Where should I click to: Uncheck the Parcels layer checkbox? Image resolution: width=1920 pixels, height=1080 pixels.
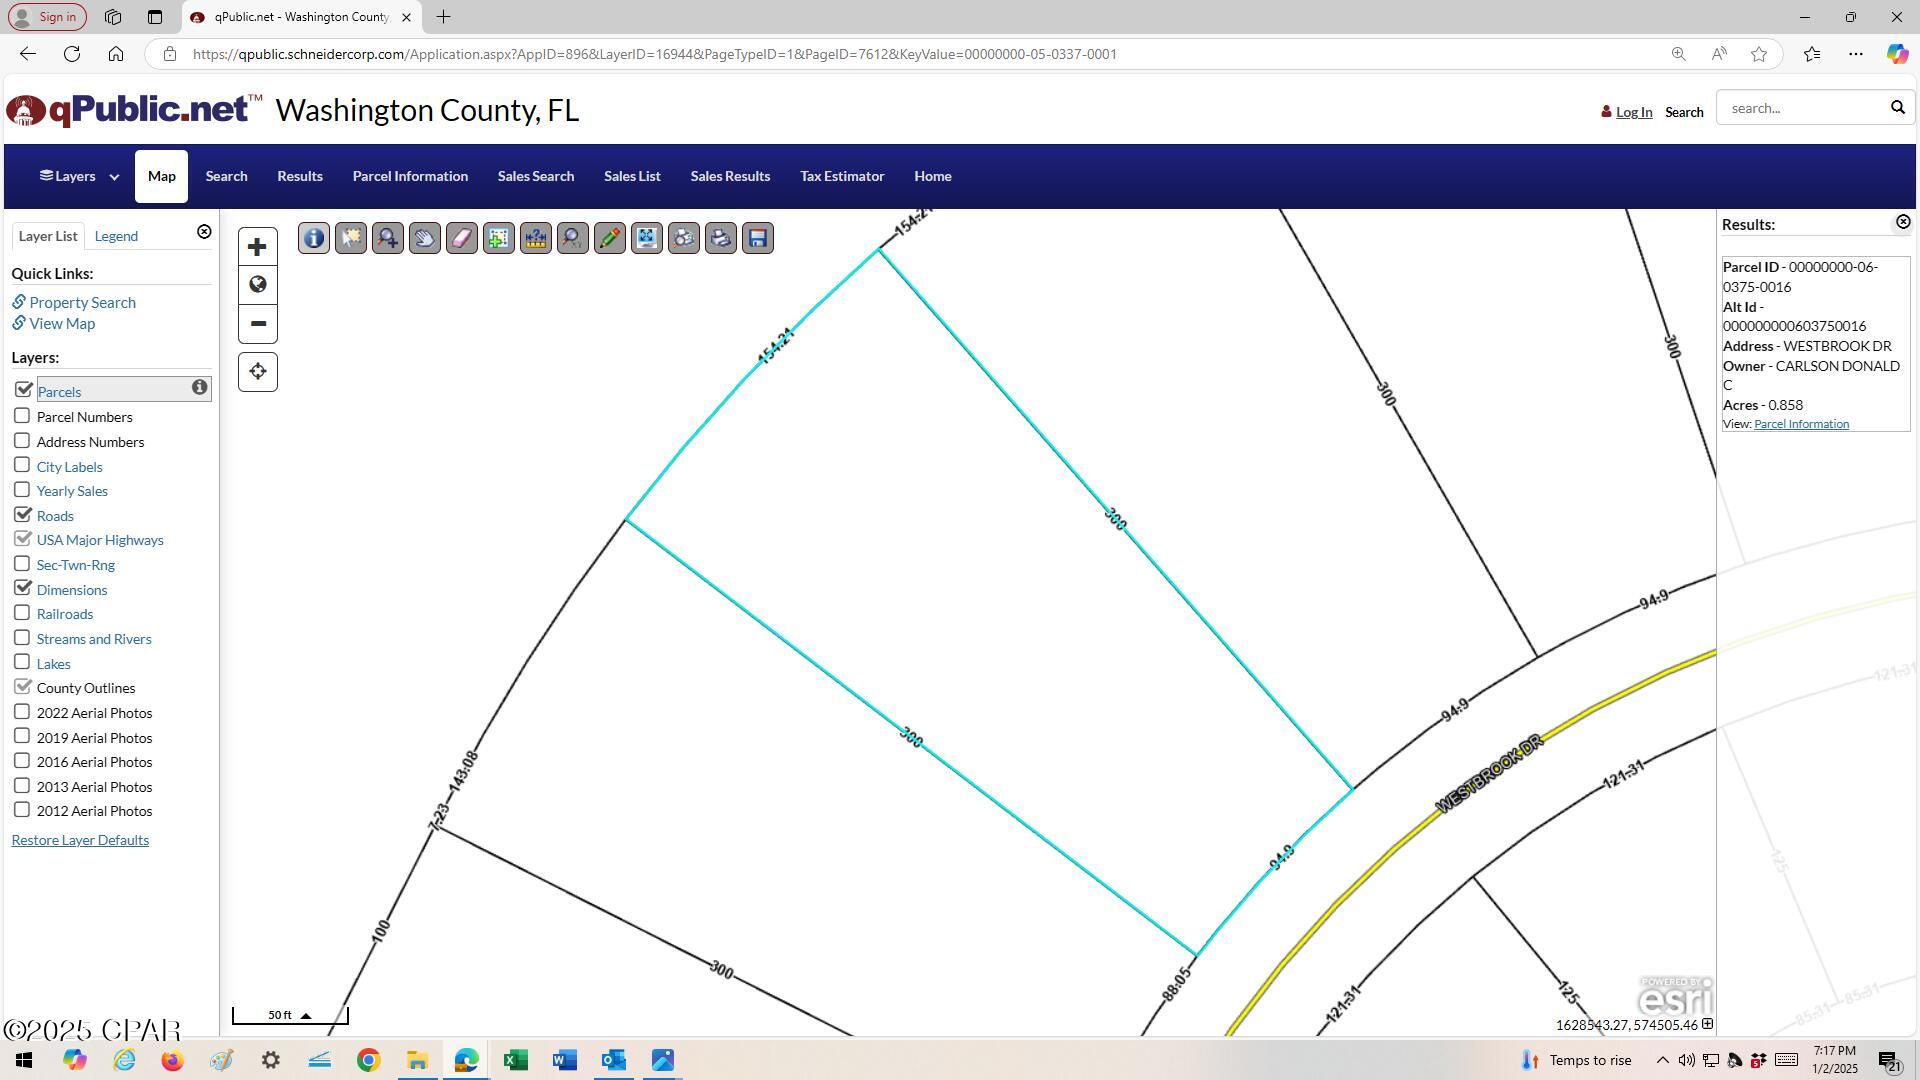pos(23,390)
